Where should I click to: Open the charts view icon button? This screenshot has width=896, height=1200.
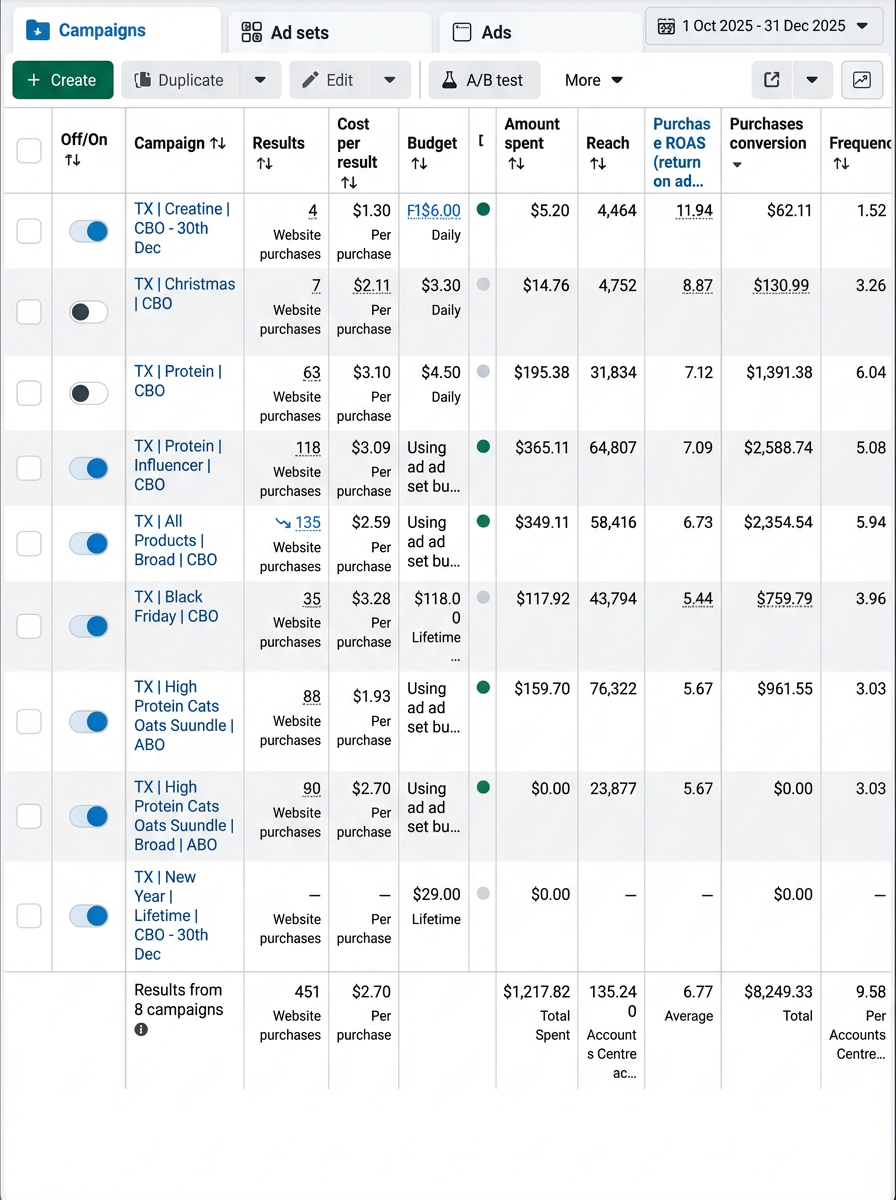862,80
